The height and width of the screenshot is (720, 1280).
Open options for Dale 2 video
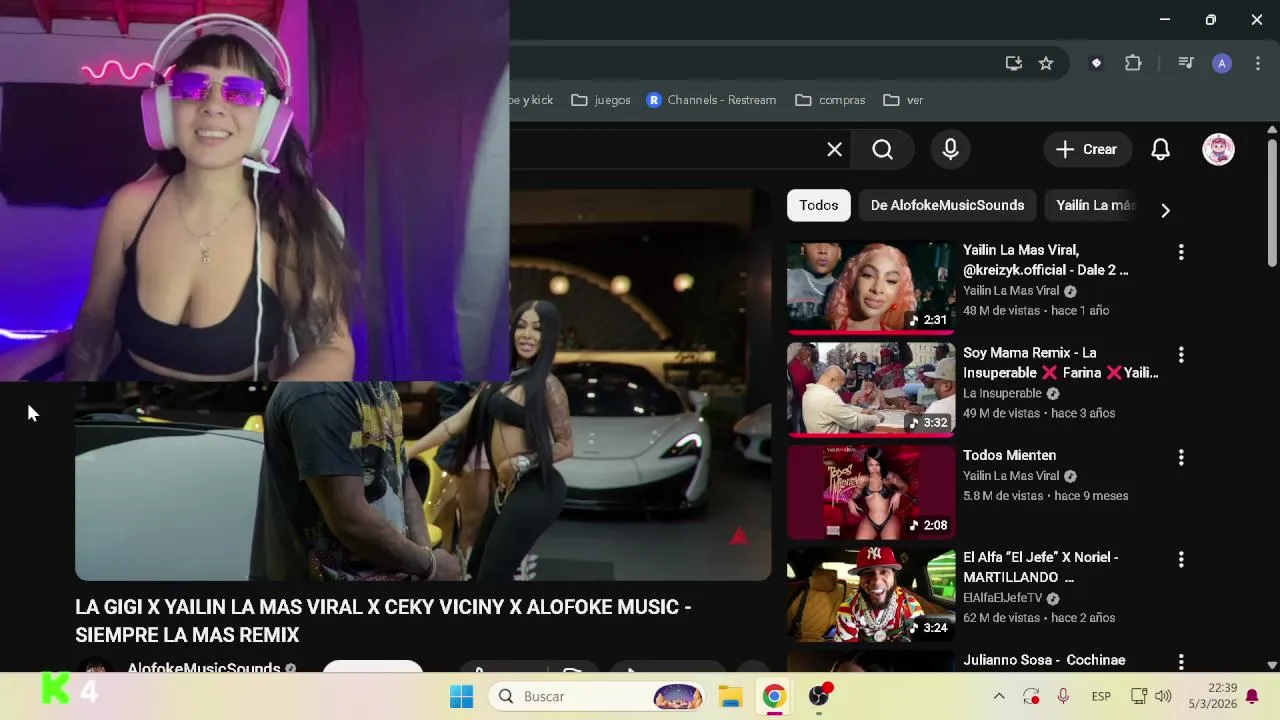(1181, 252)
